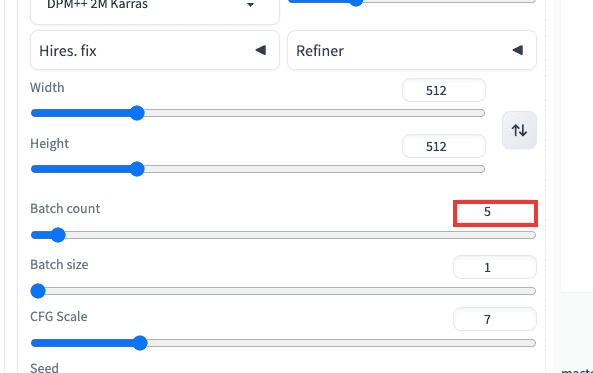Image resolution: width=593 pixels, height=373 pixels.
Task: Expand the Refiner triangle arrow
Action: coord(518,50)
